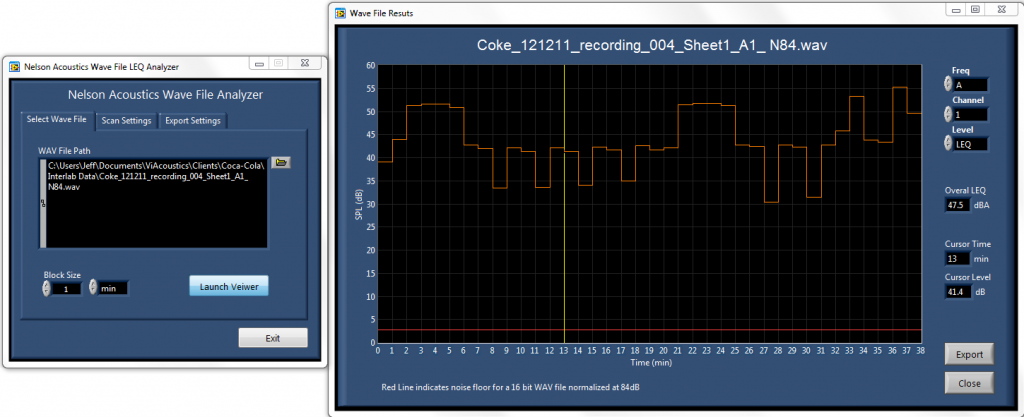The height and width of the screenshot is (417, 1024).
Task: Open the Export Settings tab
Action: 193,121
